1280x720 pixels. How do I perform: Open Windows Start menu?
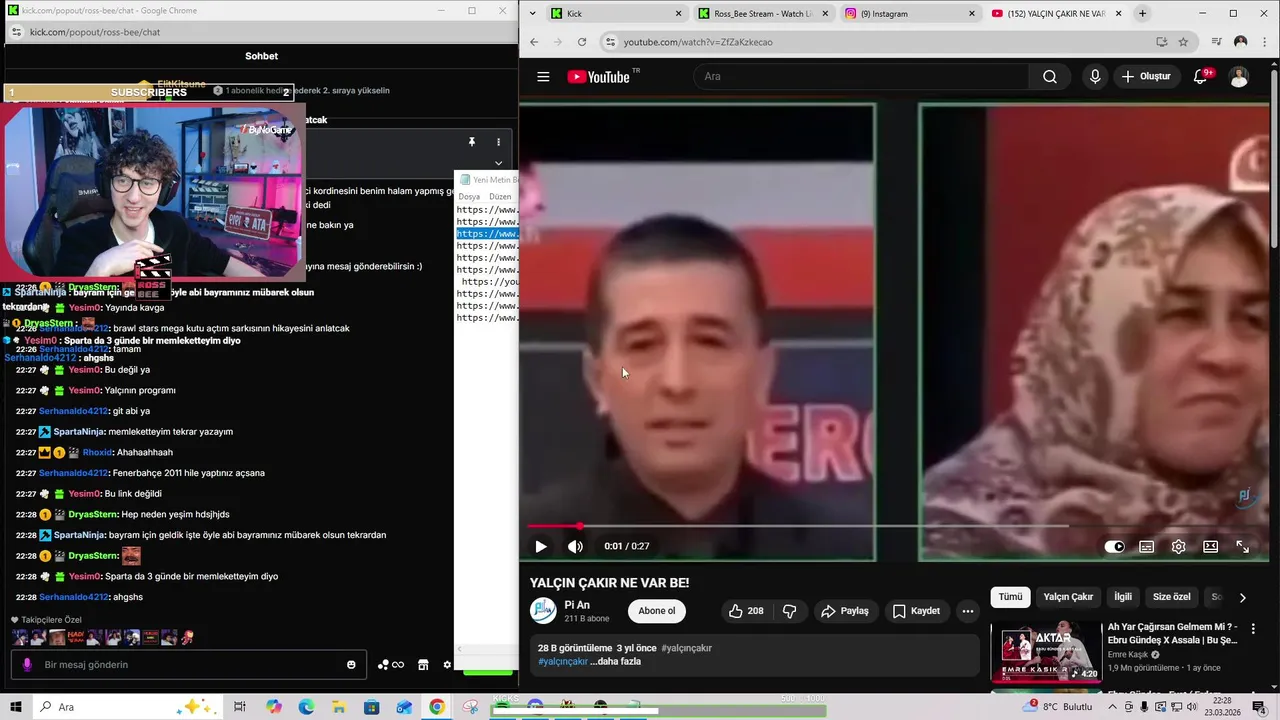(16, 707)
